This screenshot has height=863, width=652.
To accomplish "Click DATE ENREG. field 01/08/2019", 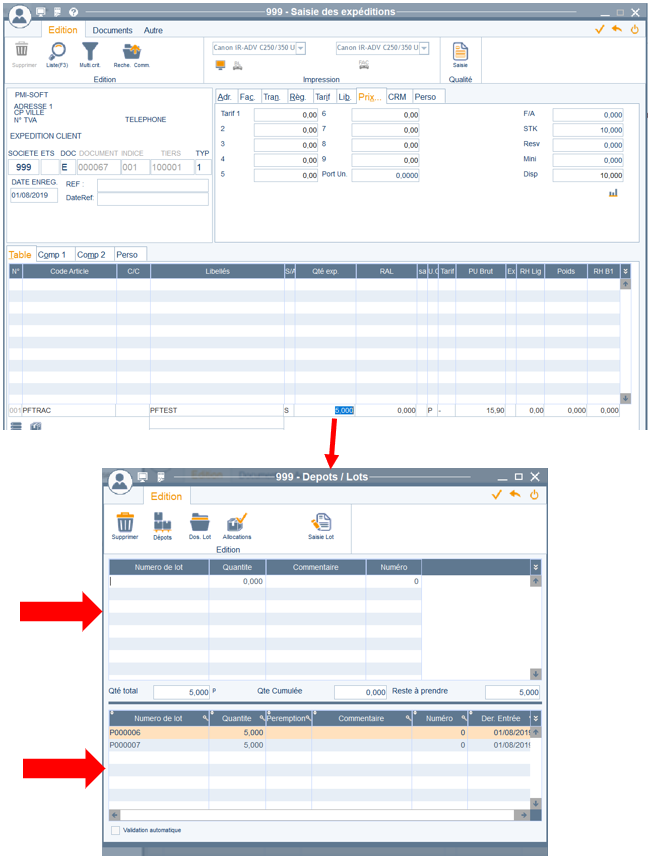I will click(x=34, y=195).
